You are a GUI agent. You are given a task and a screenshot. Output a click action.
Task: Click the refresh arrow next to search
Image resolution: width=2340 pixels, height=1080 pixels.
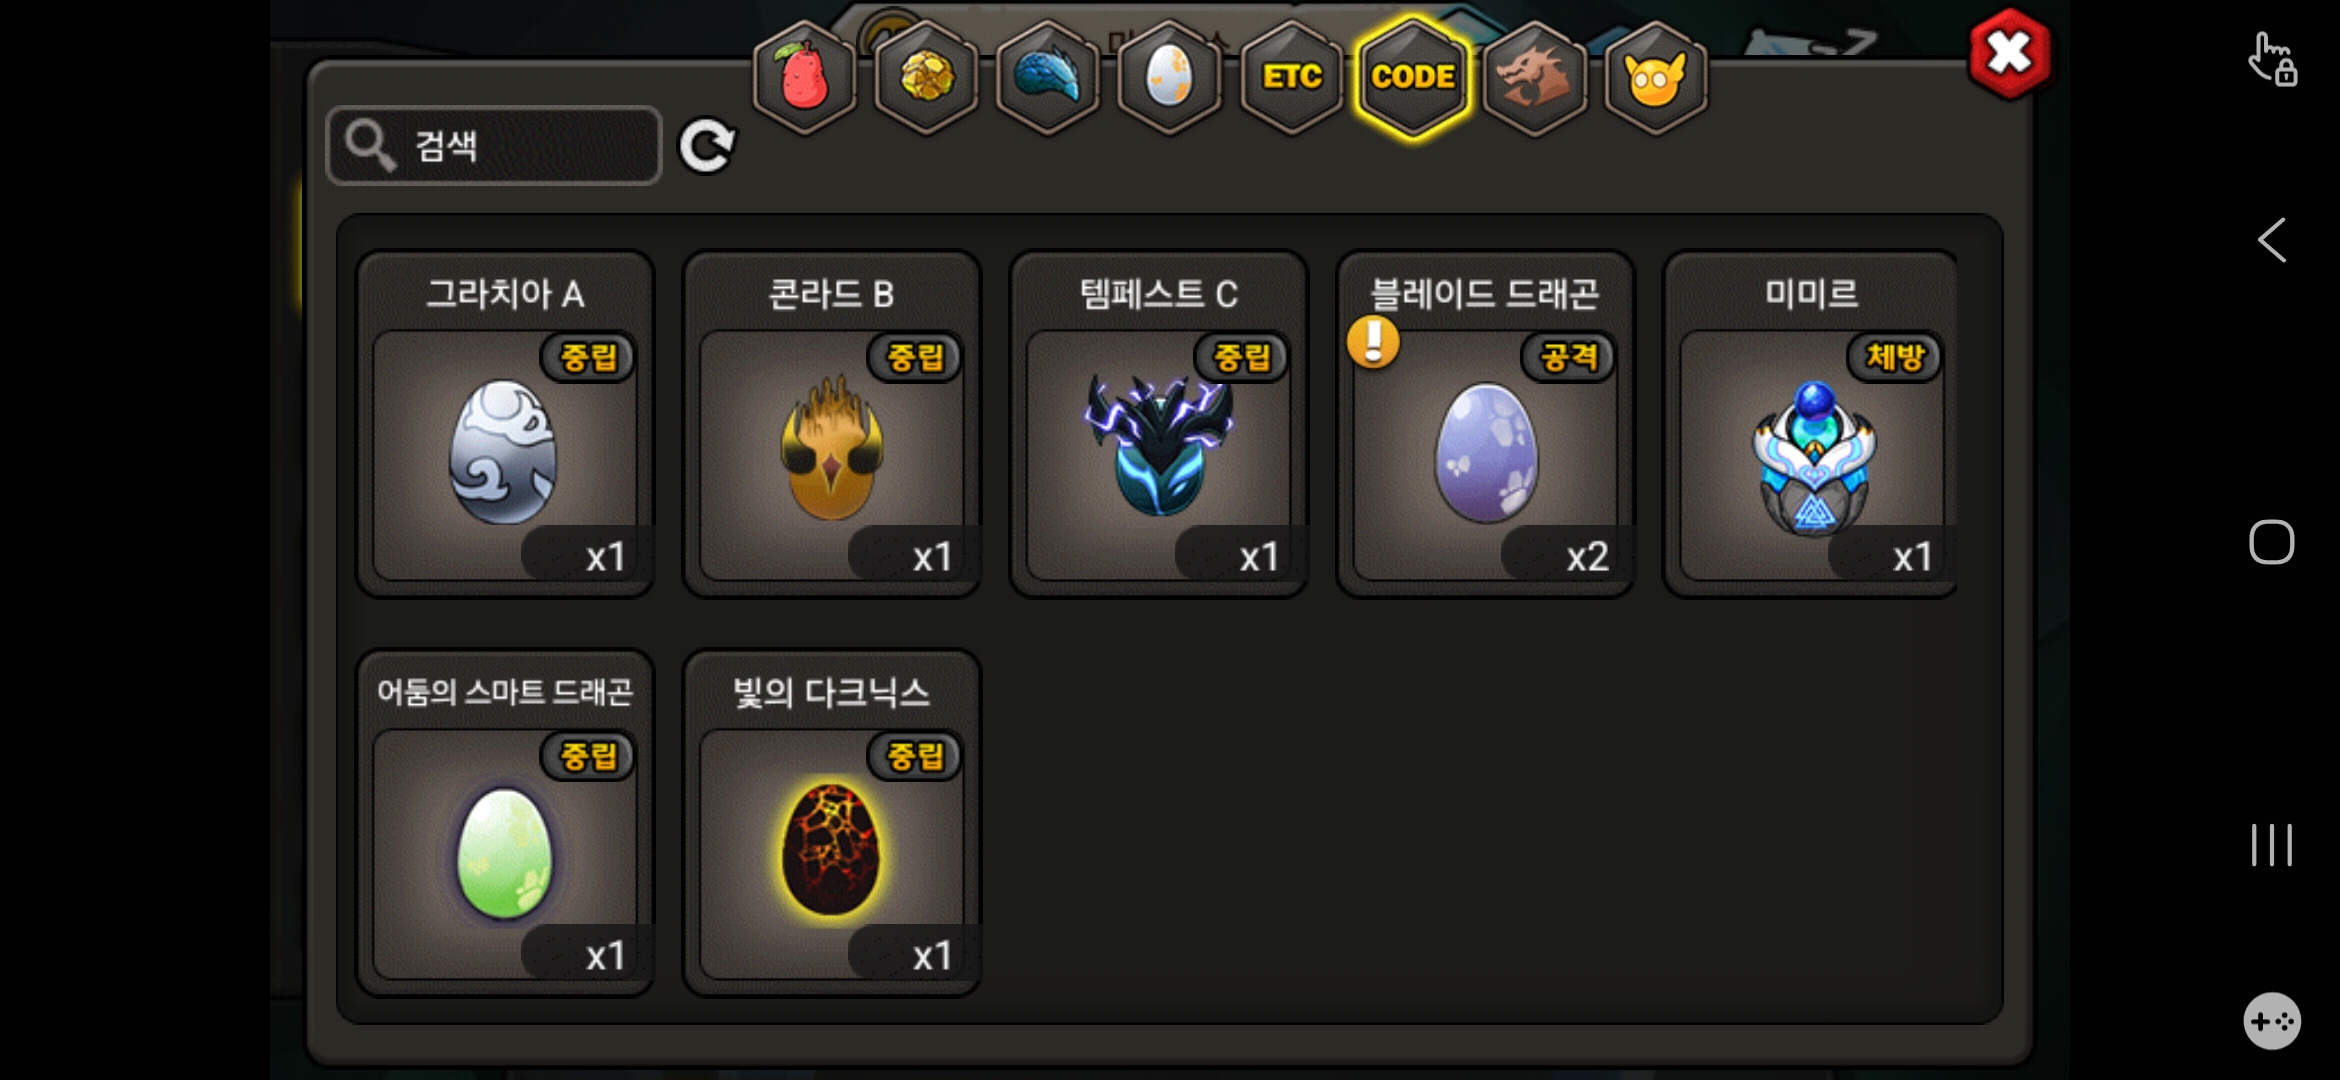[707, 146]
